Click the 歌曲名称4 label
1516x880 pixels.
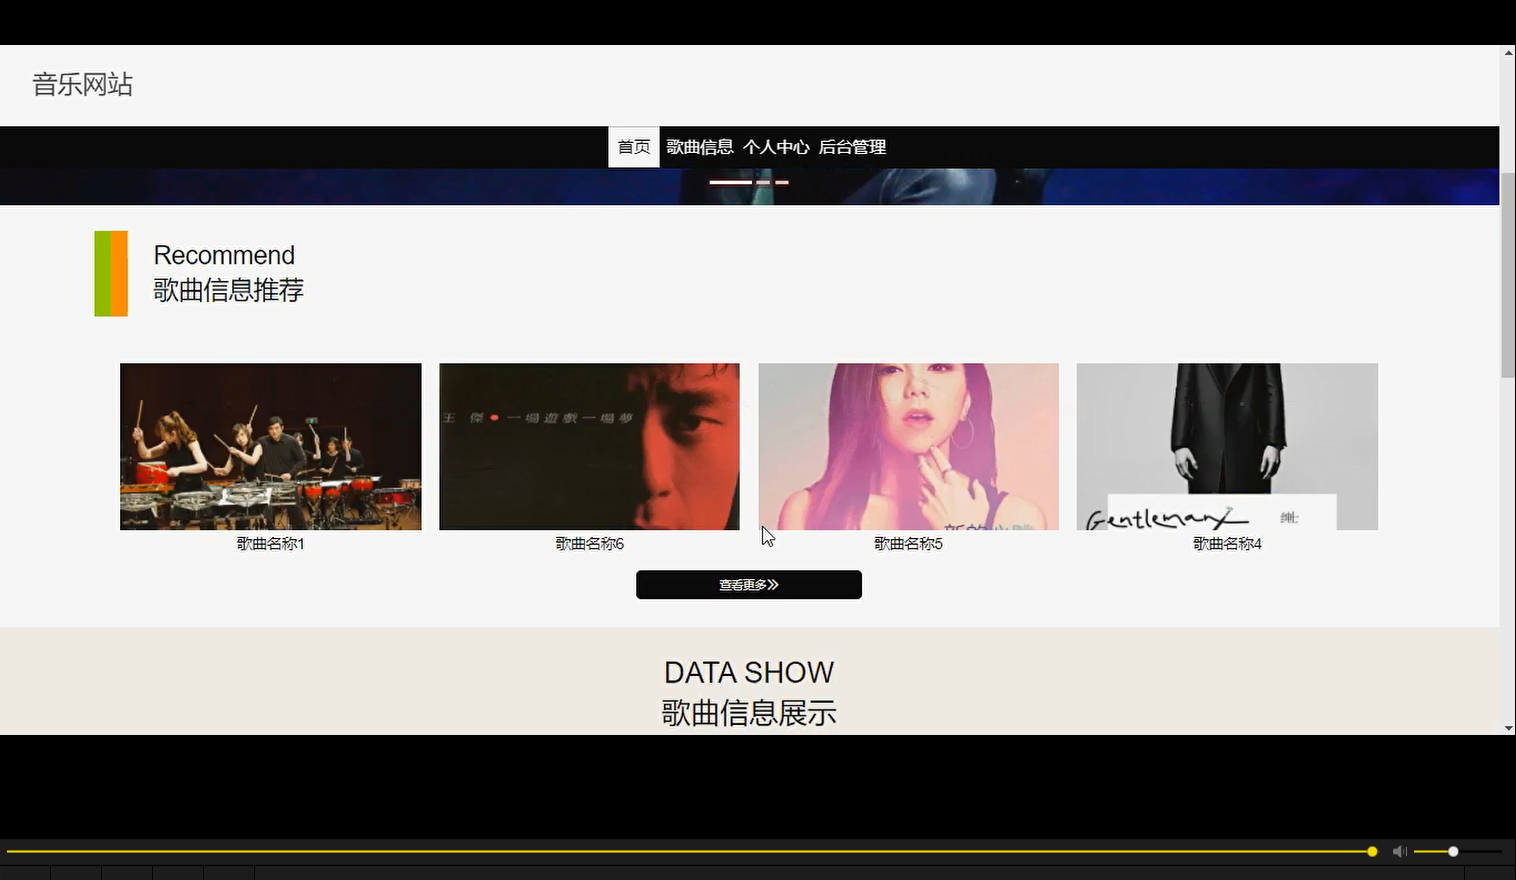point(1227,544)
